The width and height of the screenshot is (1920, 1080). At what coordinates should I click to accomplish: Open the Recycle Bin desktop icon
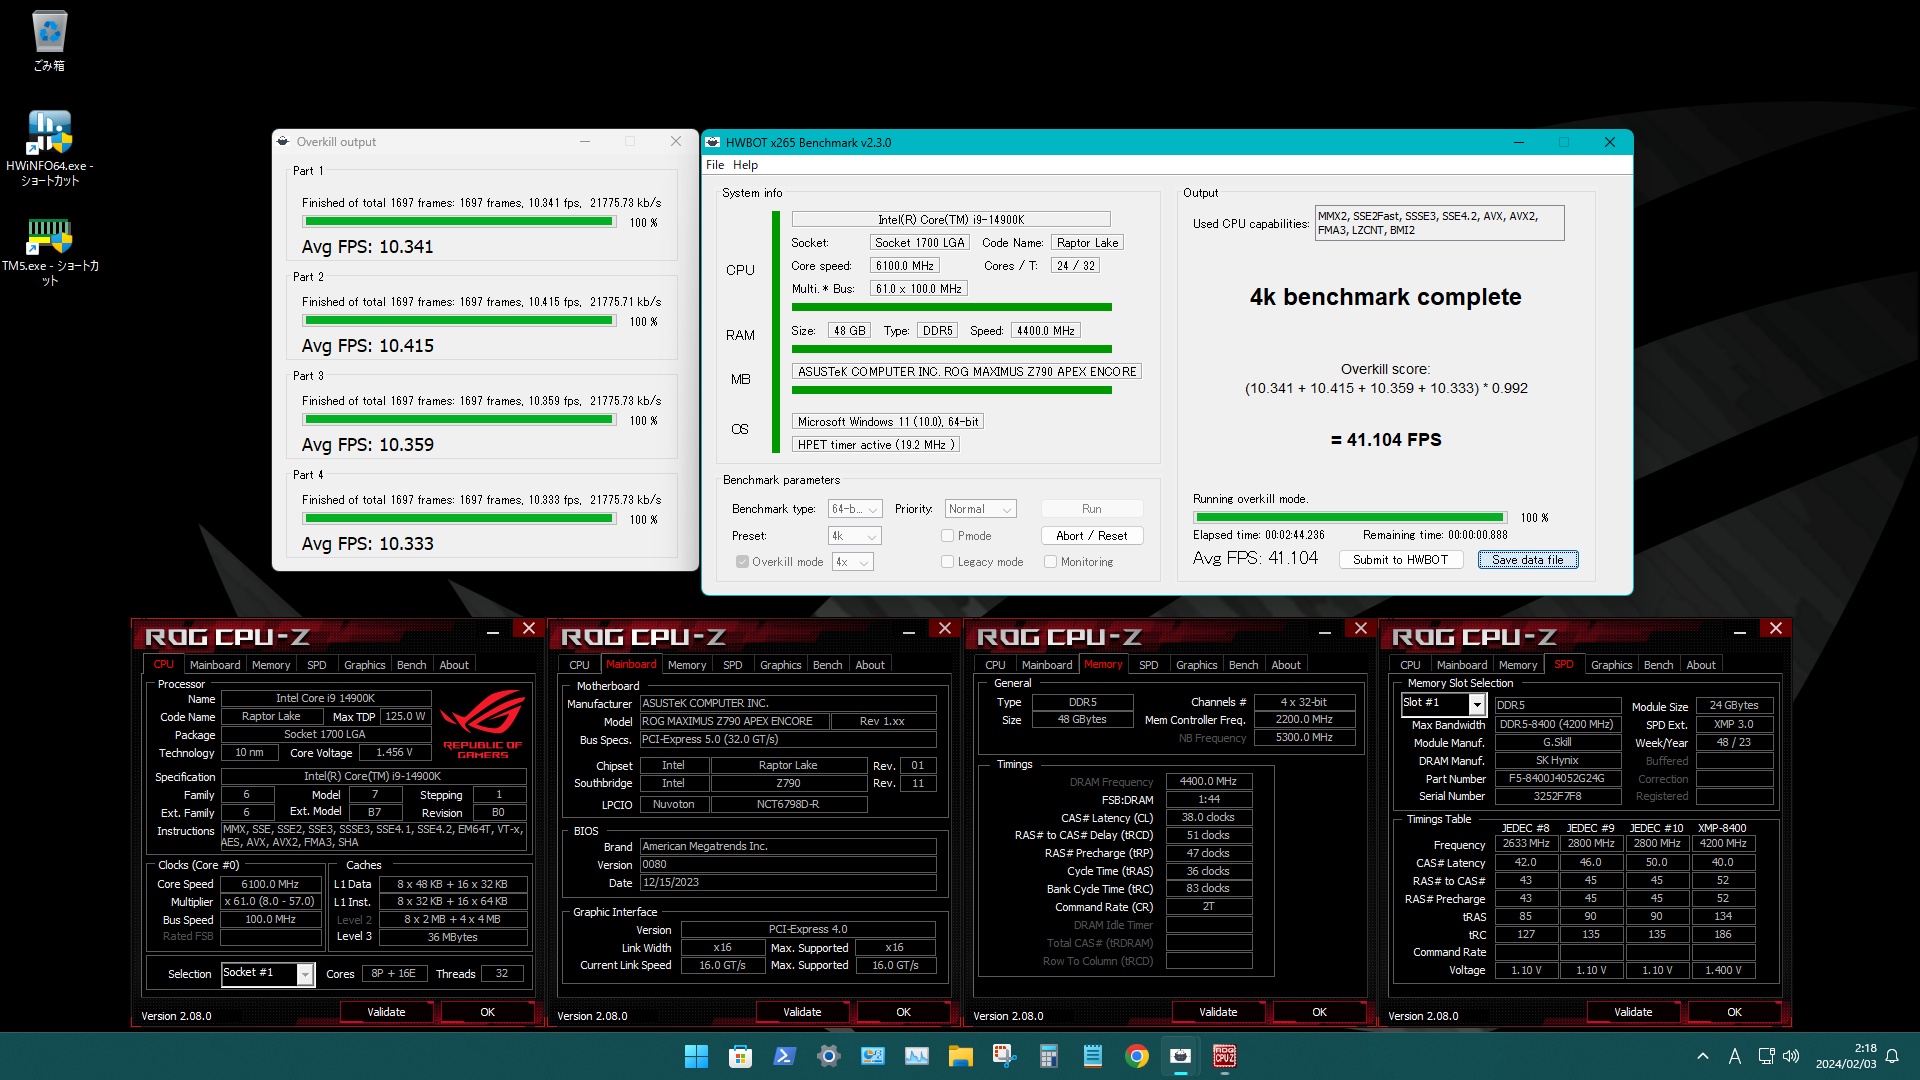49,41
